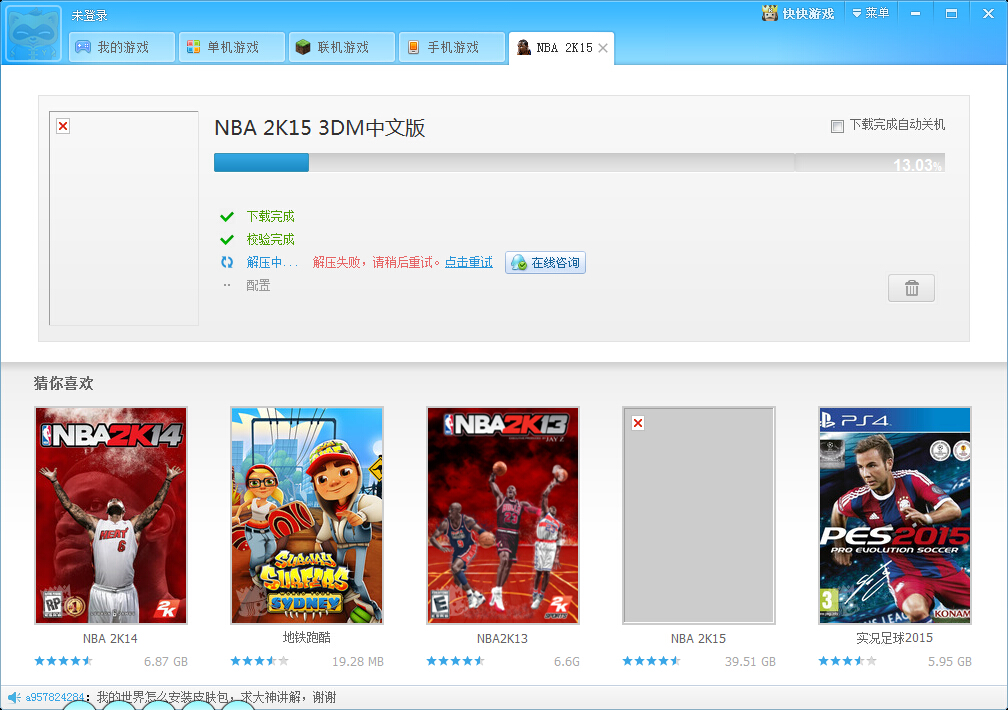1008x710 pixels.
Task: Click the 配置 step label
Action: click(x=258, y=286)
